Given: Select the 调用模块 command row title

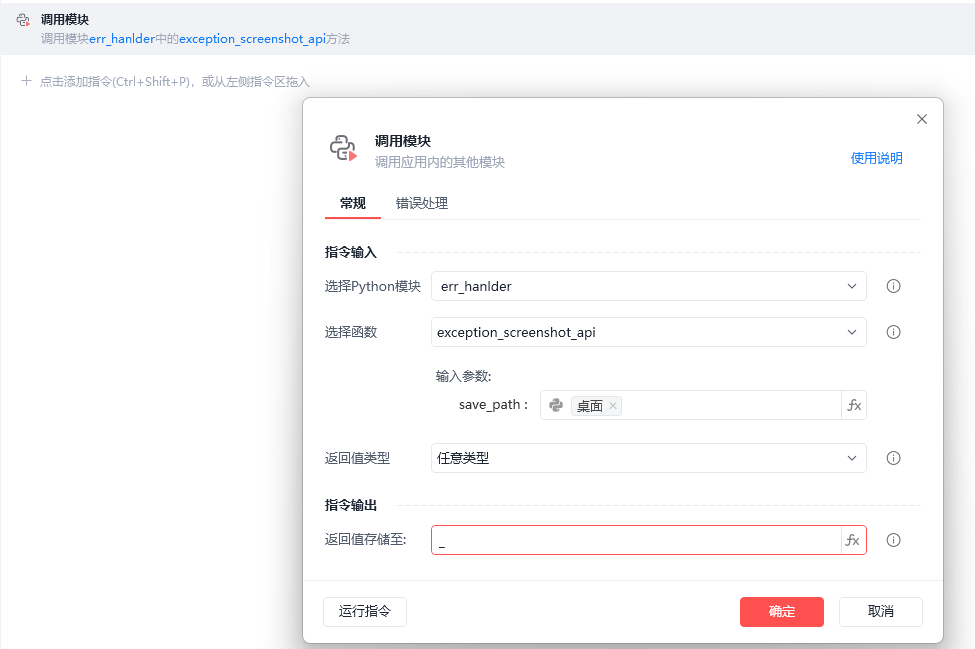Looking at the screenshot, I should click(x=65, y=20).
